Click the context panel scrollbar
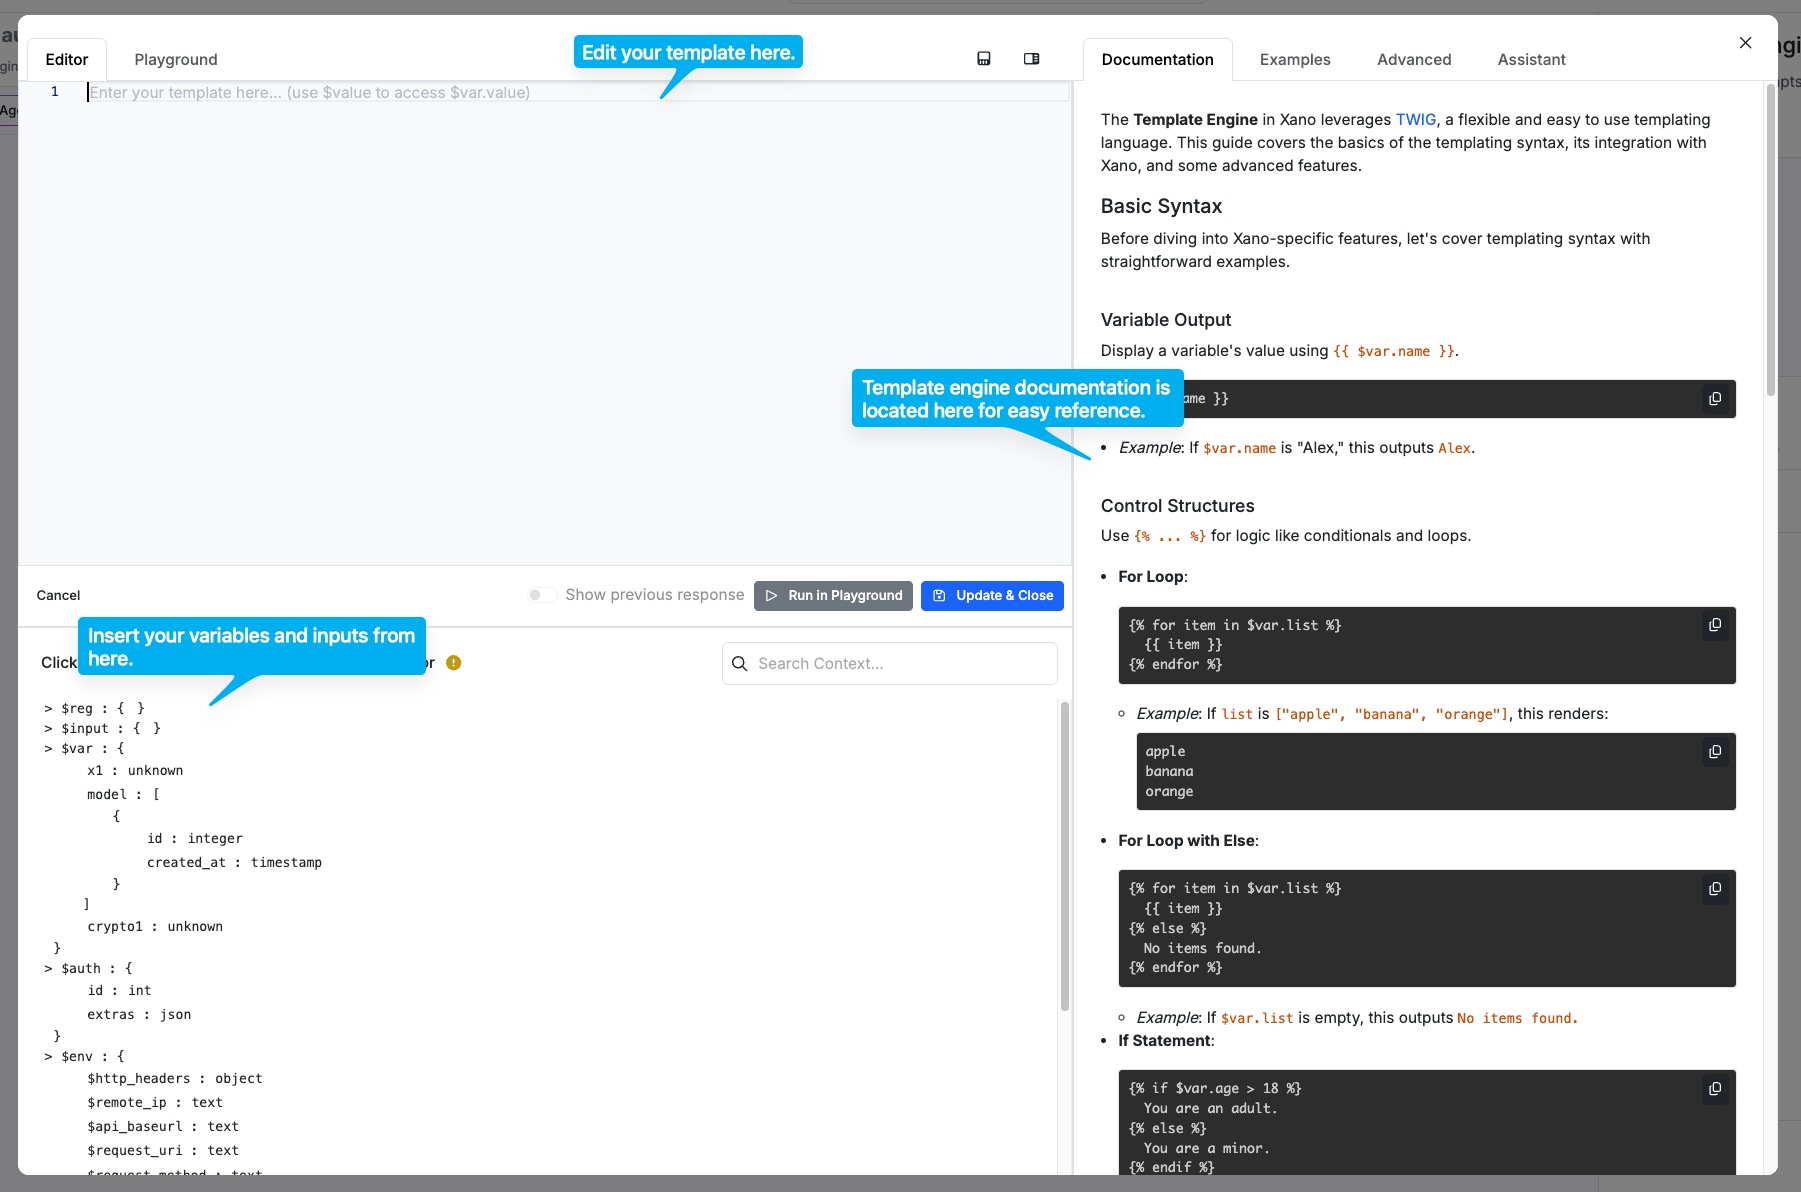The width and height of the screenshot is (1801, 1192). click(x=1064, y=855)
